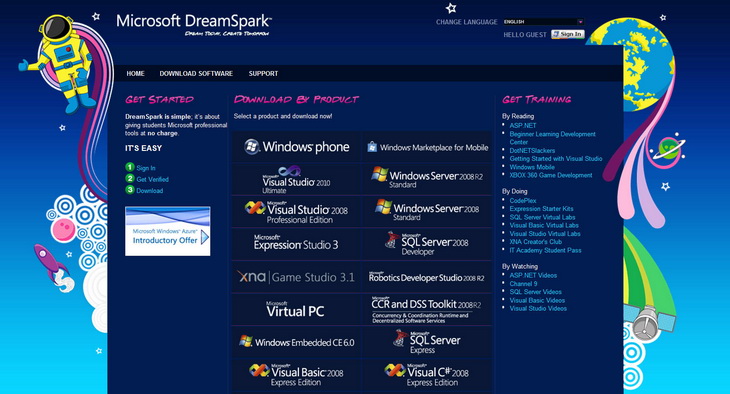Choose Windows Server 2008 Standard tile
The width and height of the screenshot is (730, 394).
427,212
